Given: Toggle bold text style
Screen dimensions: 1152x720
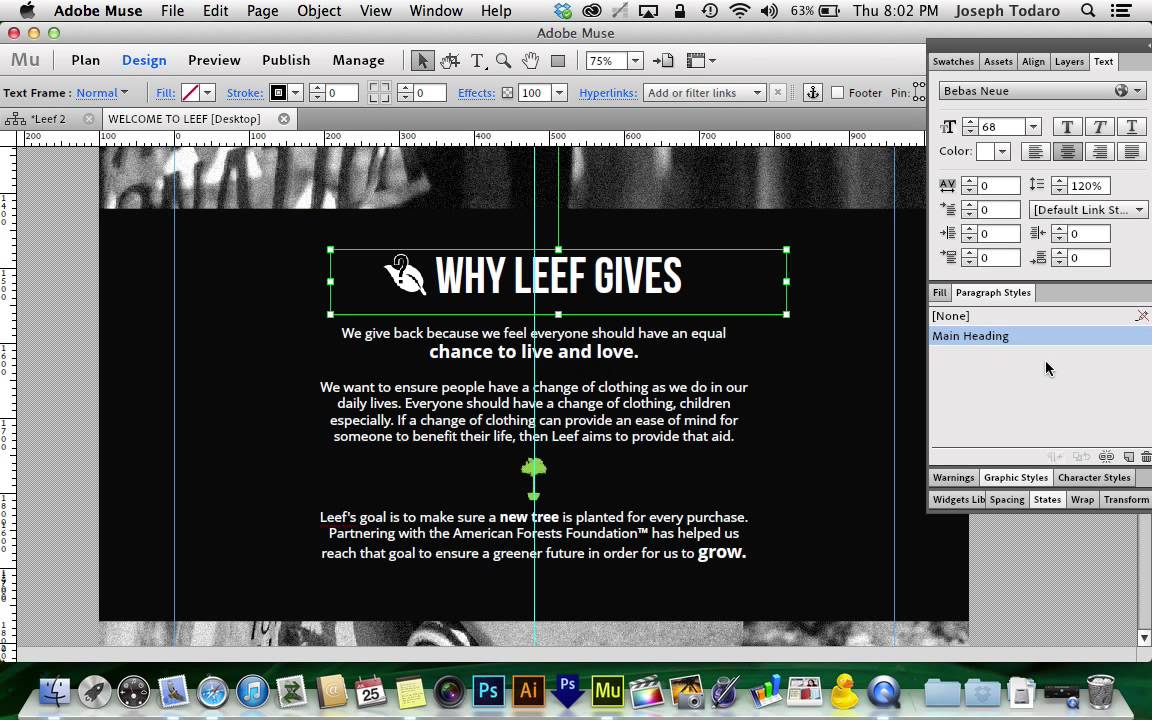Looking at the screenshot, I should pyautogui.click(x=1067, y=126).
